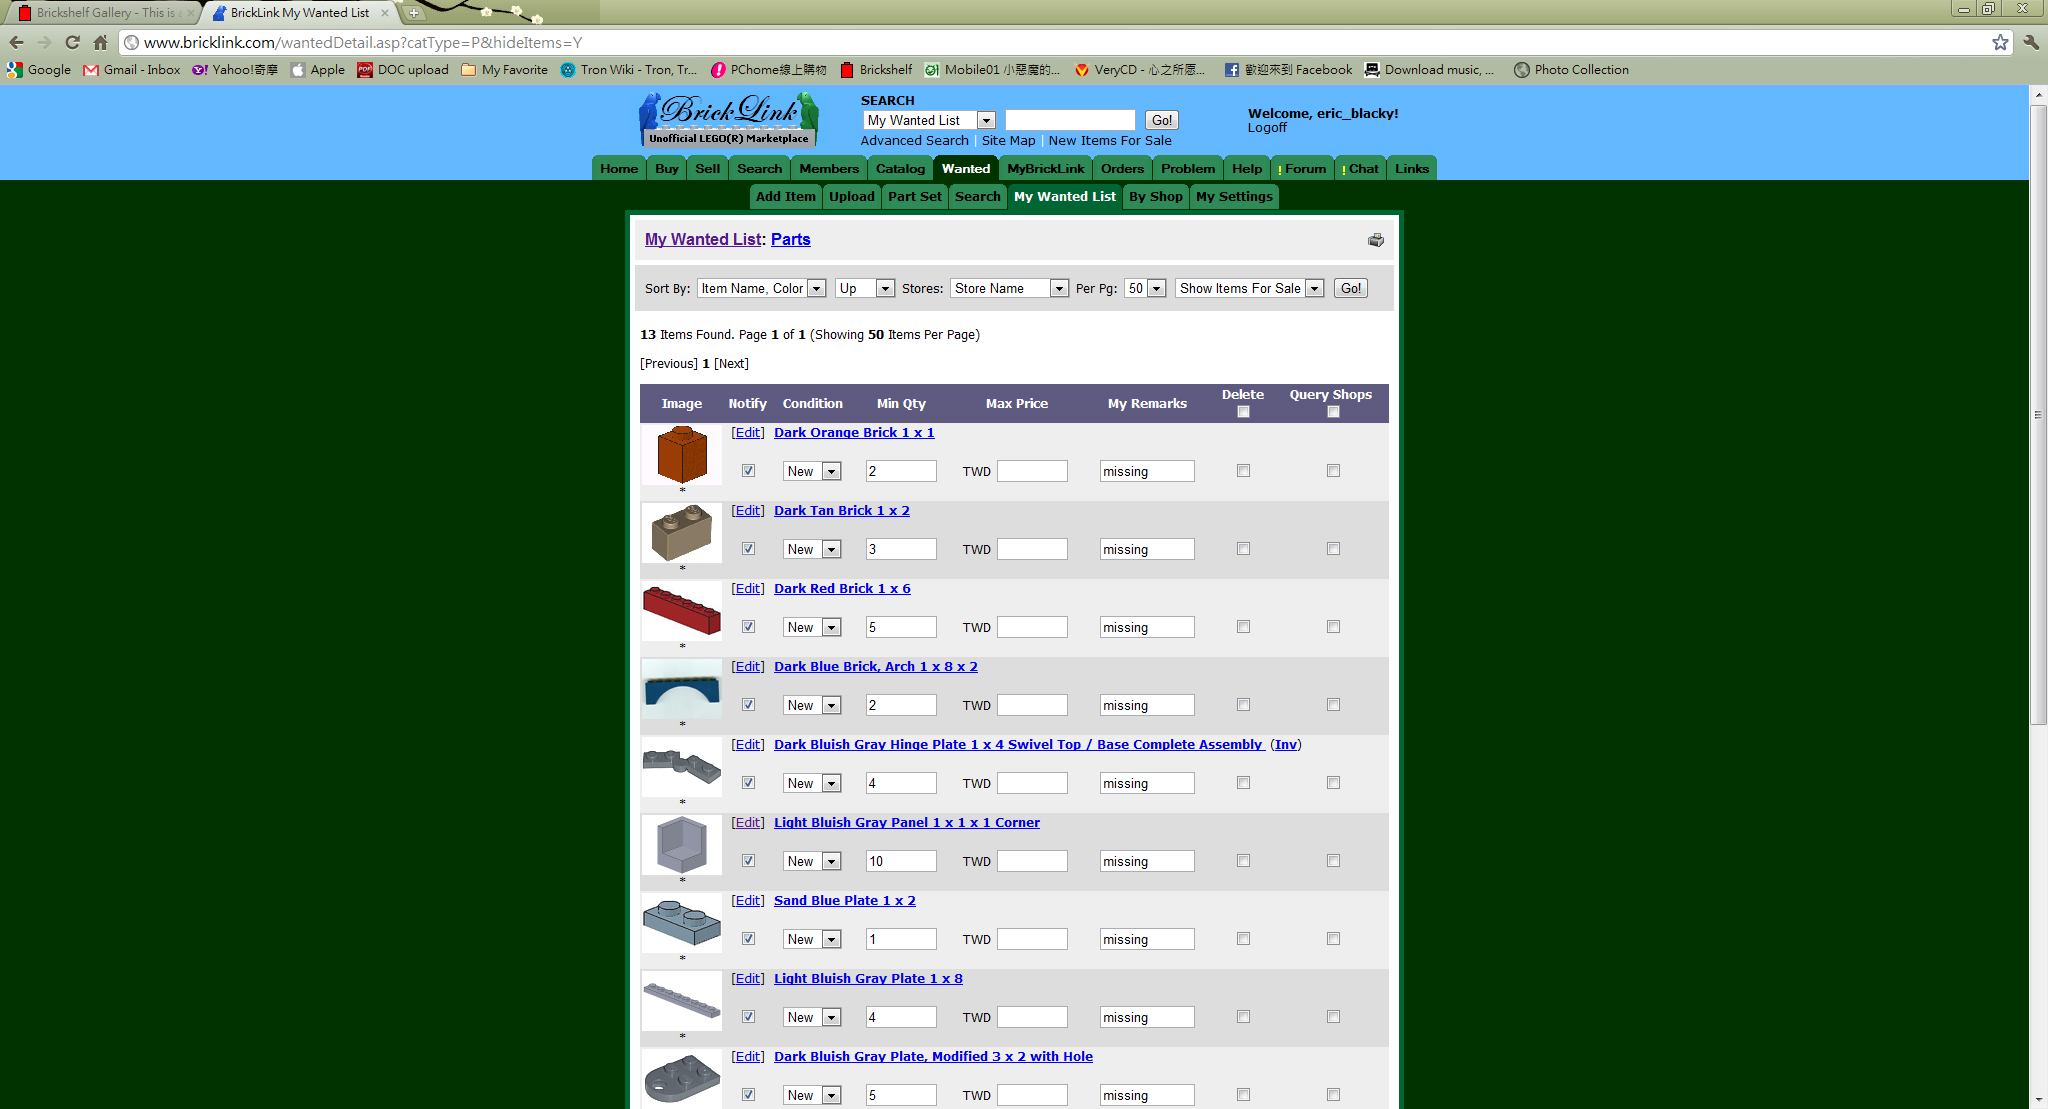Switch to By Shop sub-tab
2048x1109 pixels.
[x=1155, y=197]
